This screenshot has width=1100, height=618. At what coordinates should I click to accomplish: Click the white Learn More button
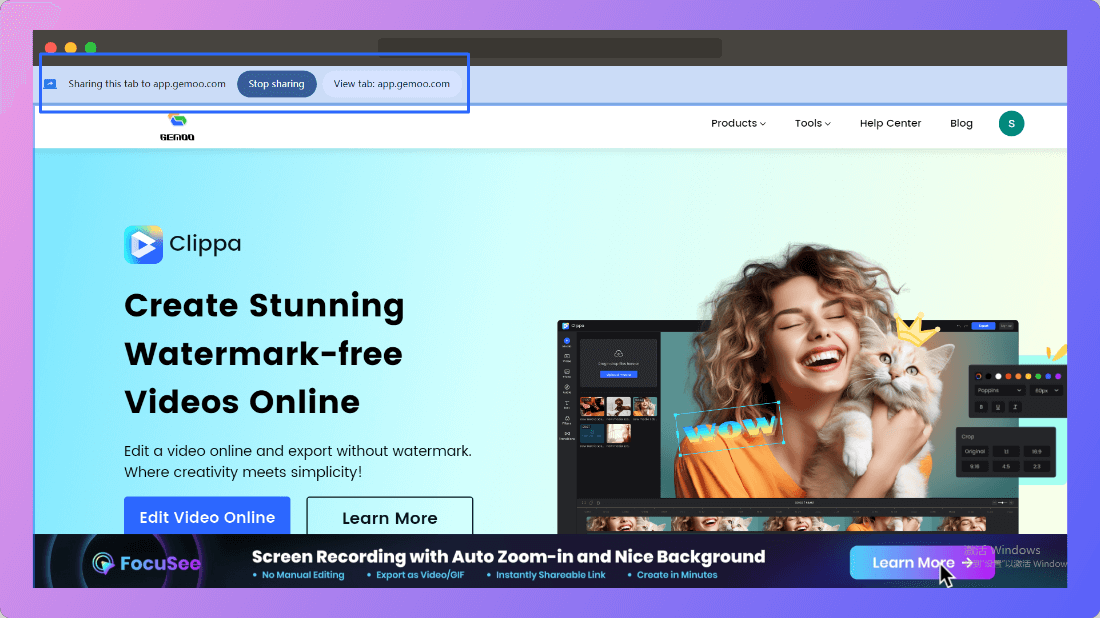click(x=389, y=517)
